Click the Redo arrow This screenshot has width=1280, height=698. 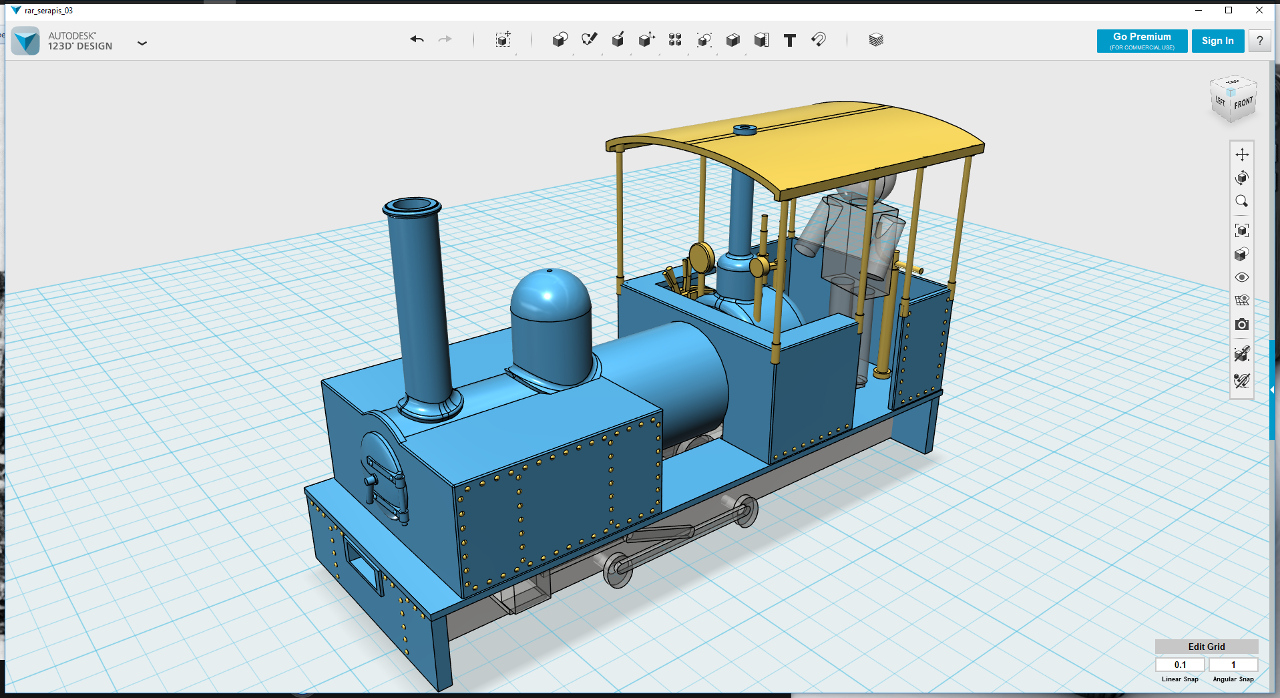pyautogui.click(x=445, y=40)
